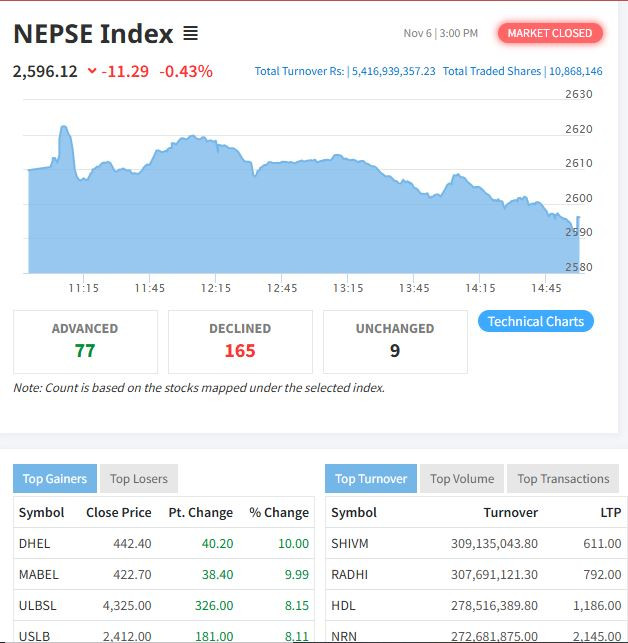Open SHIVM in the turnover table
The height and width of the screenshot is (643, 628).
(350, 543)
